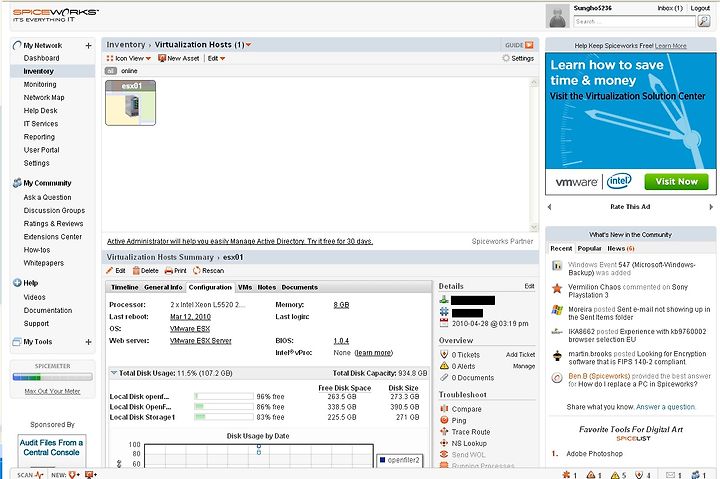Click the Search input field
Screen dimensions: 720x479
(635, 21)
